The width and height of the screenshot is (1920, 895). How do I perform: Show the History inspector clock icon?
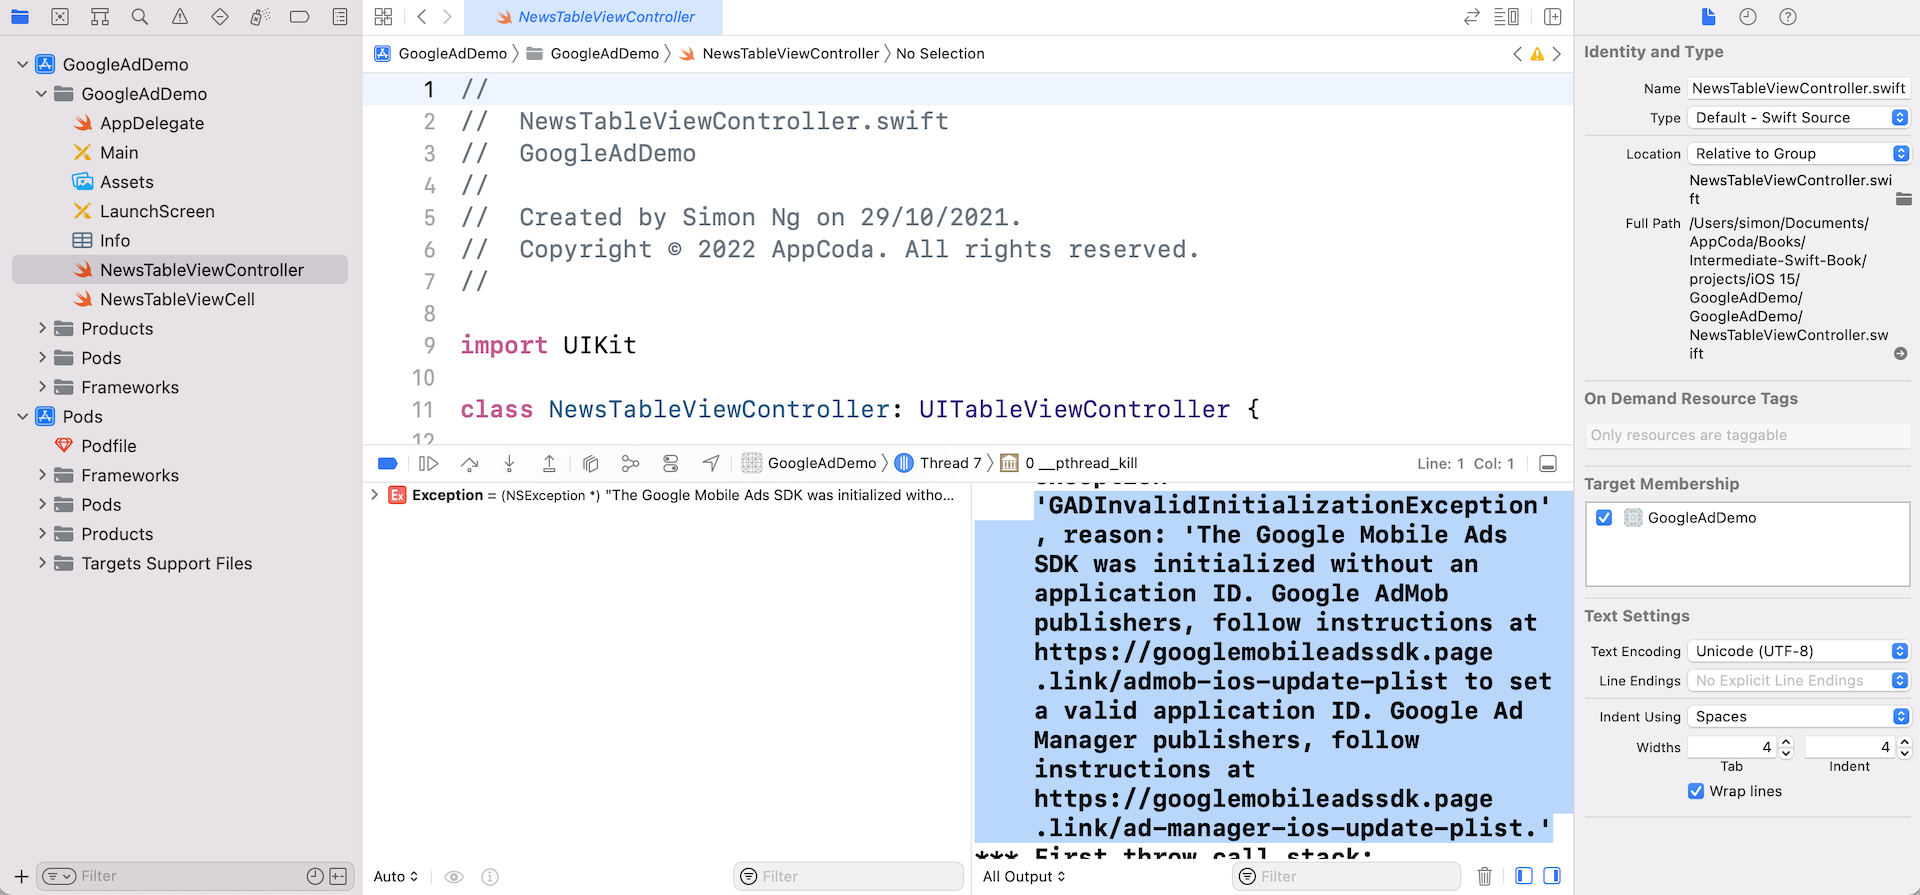point(1748,17)
